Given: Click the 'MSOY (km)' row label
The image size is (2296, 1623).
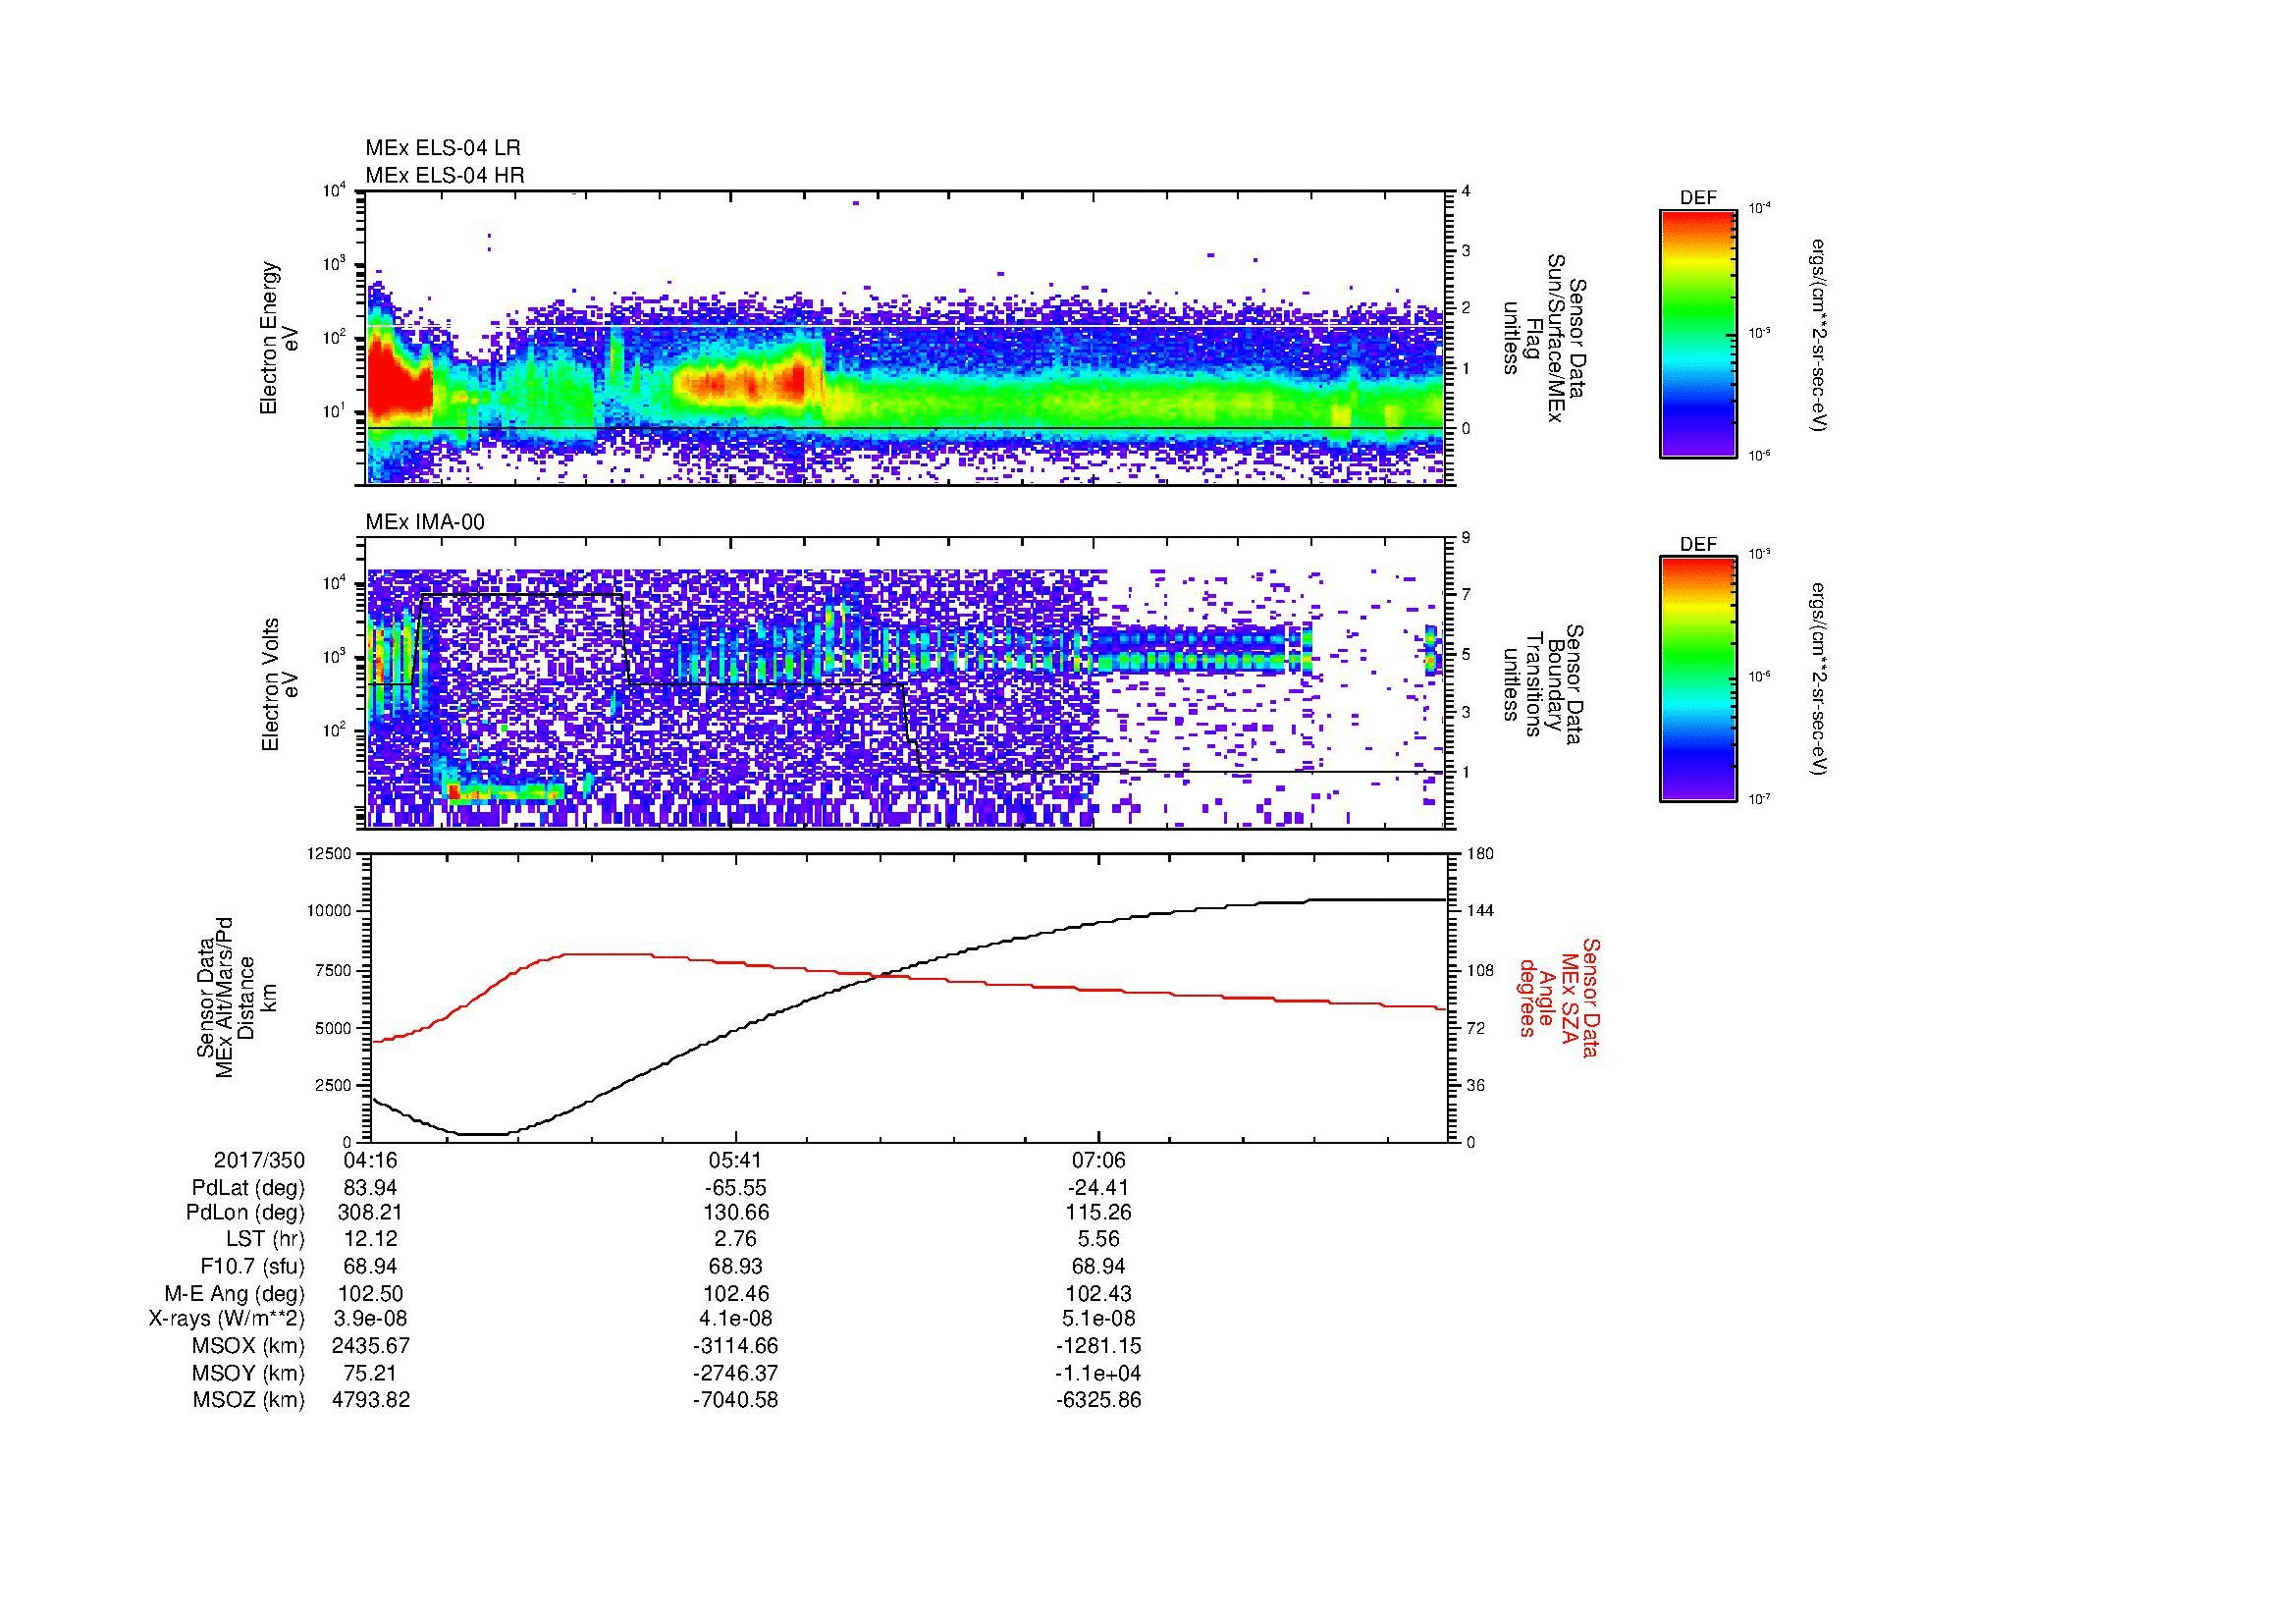Looking at the screenshot, I should click(x=249, y=1373).
